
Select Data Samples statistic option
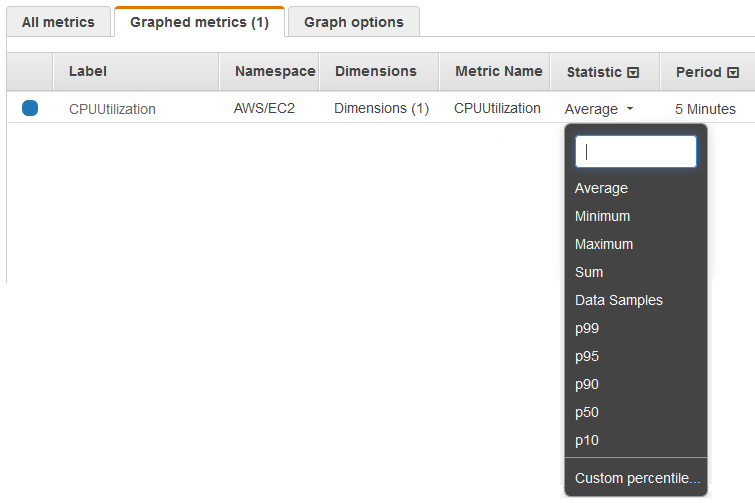click(618, 300)
